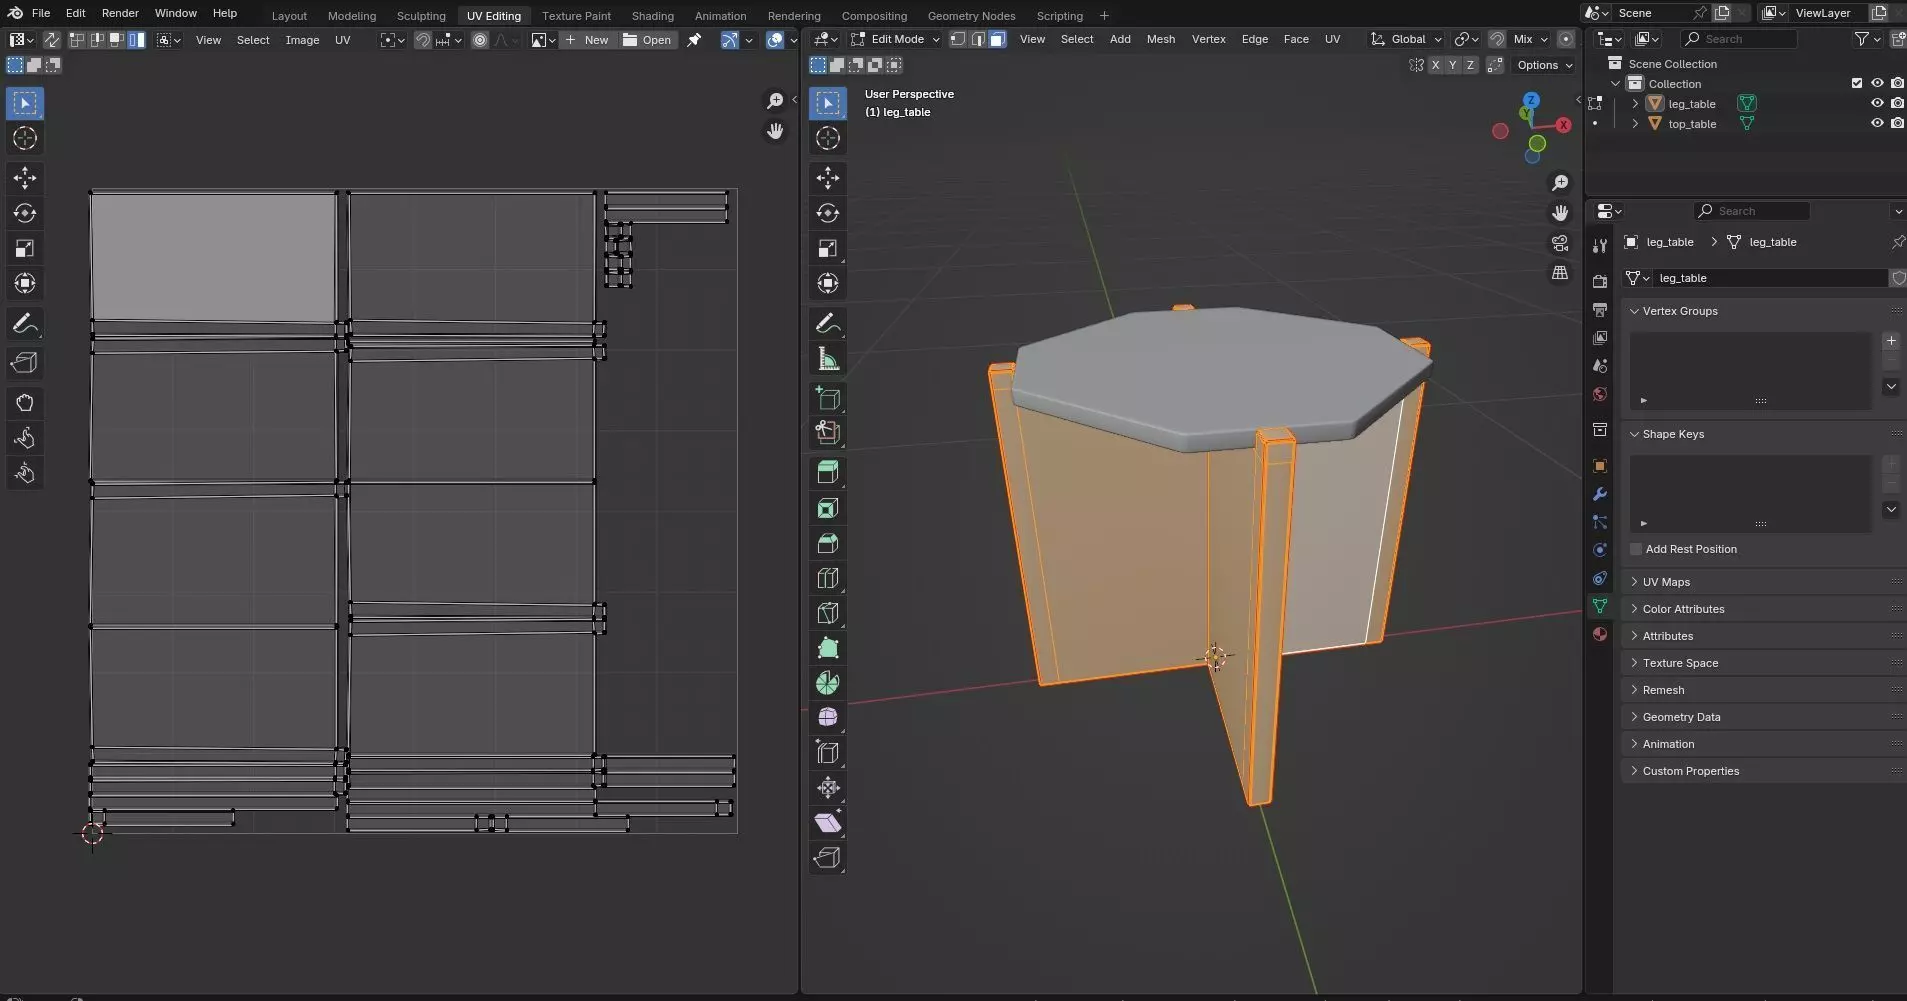Select the Loop Cut tool
Screen dimensions: 1907x1001
point(828,578)
